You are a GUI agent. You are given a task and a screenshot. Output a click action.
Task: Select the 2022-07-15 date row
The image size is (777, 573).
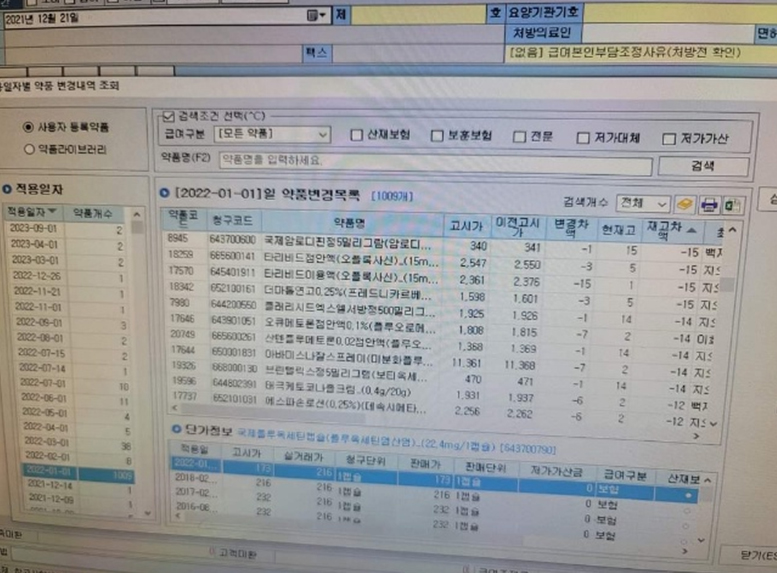[x=70, y=353]
